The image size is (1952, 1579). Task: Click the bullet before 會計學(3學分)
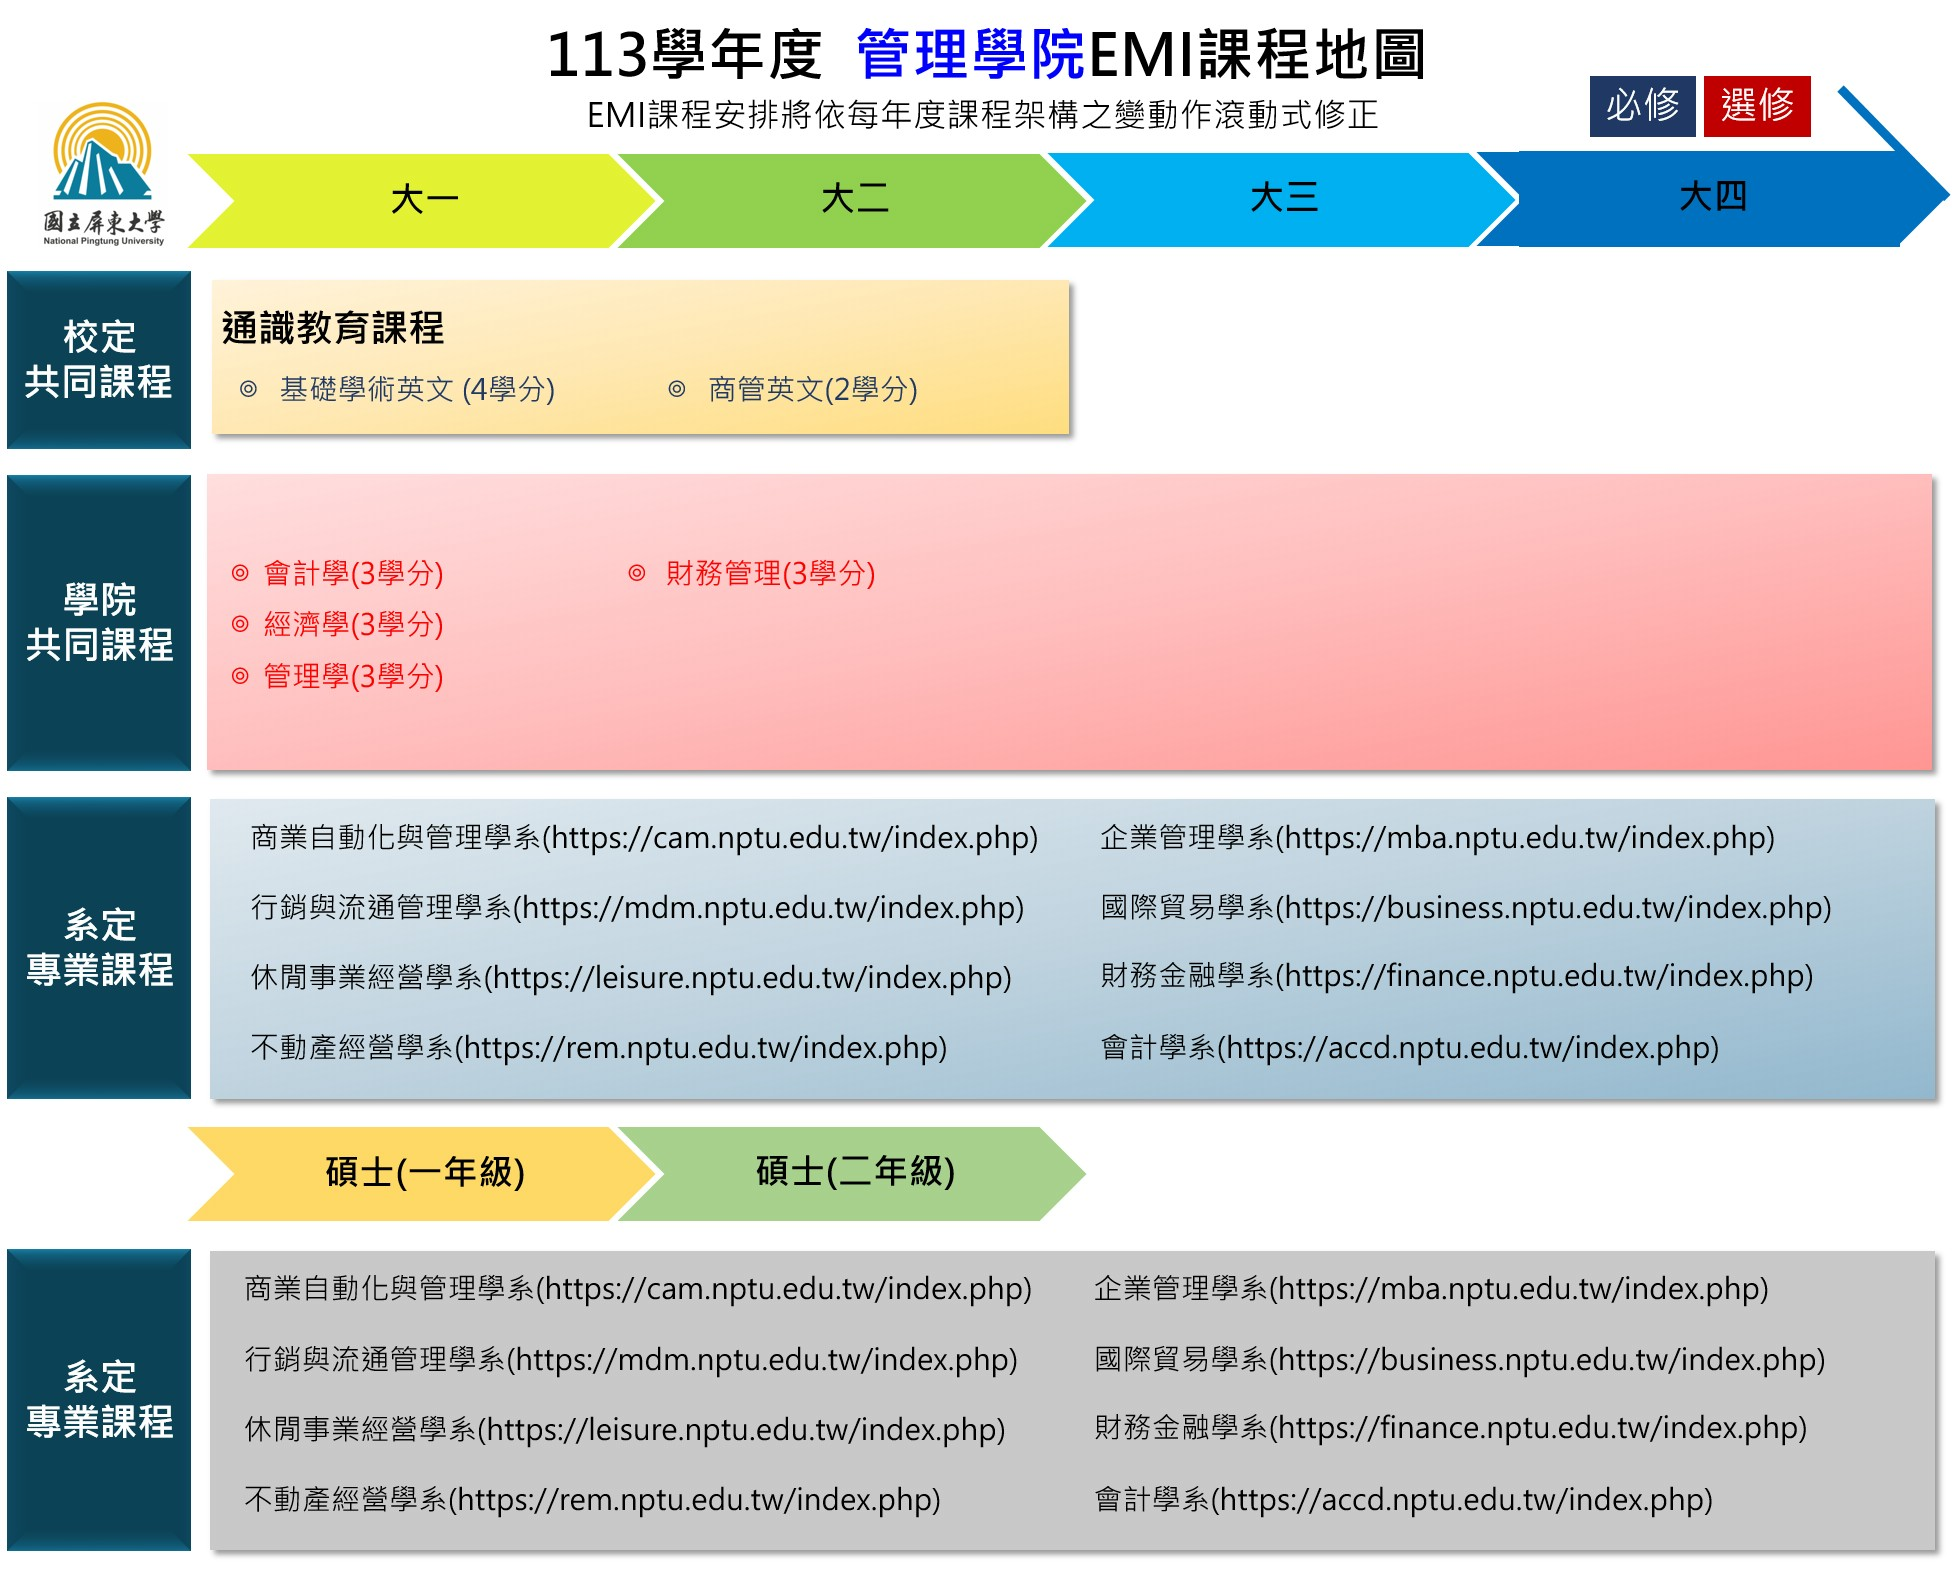point(240,573)
